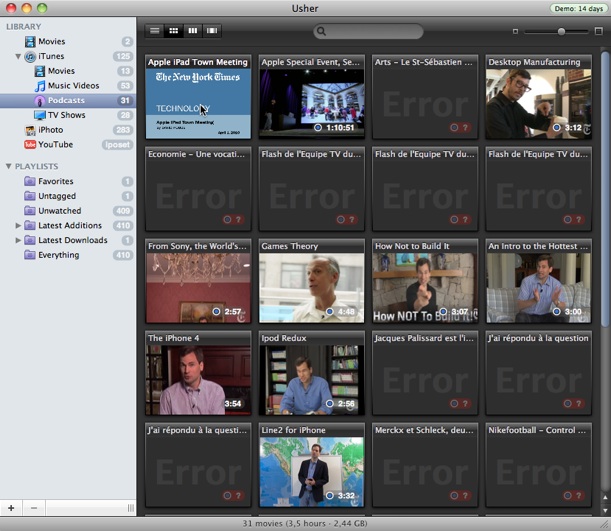Switch to list view mode
Screen dimensions: 611x531
pos(155,31)
